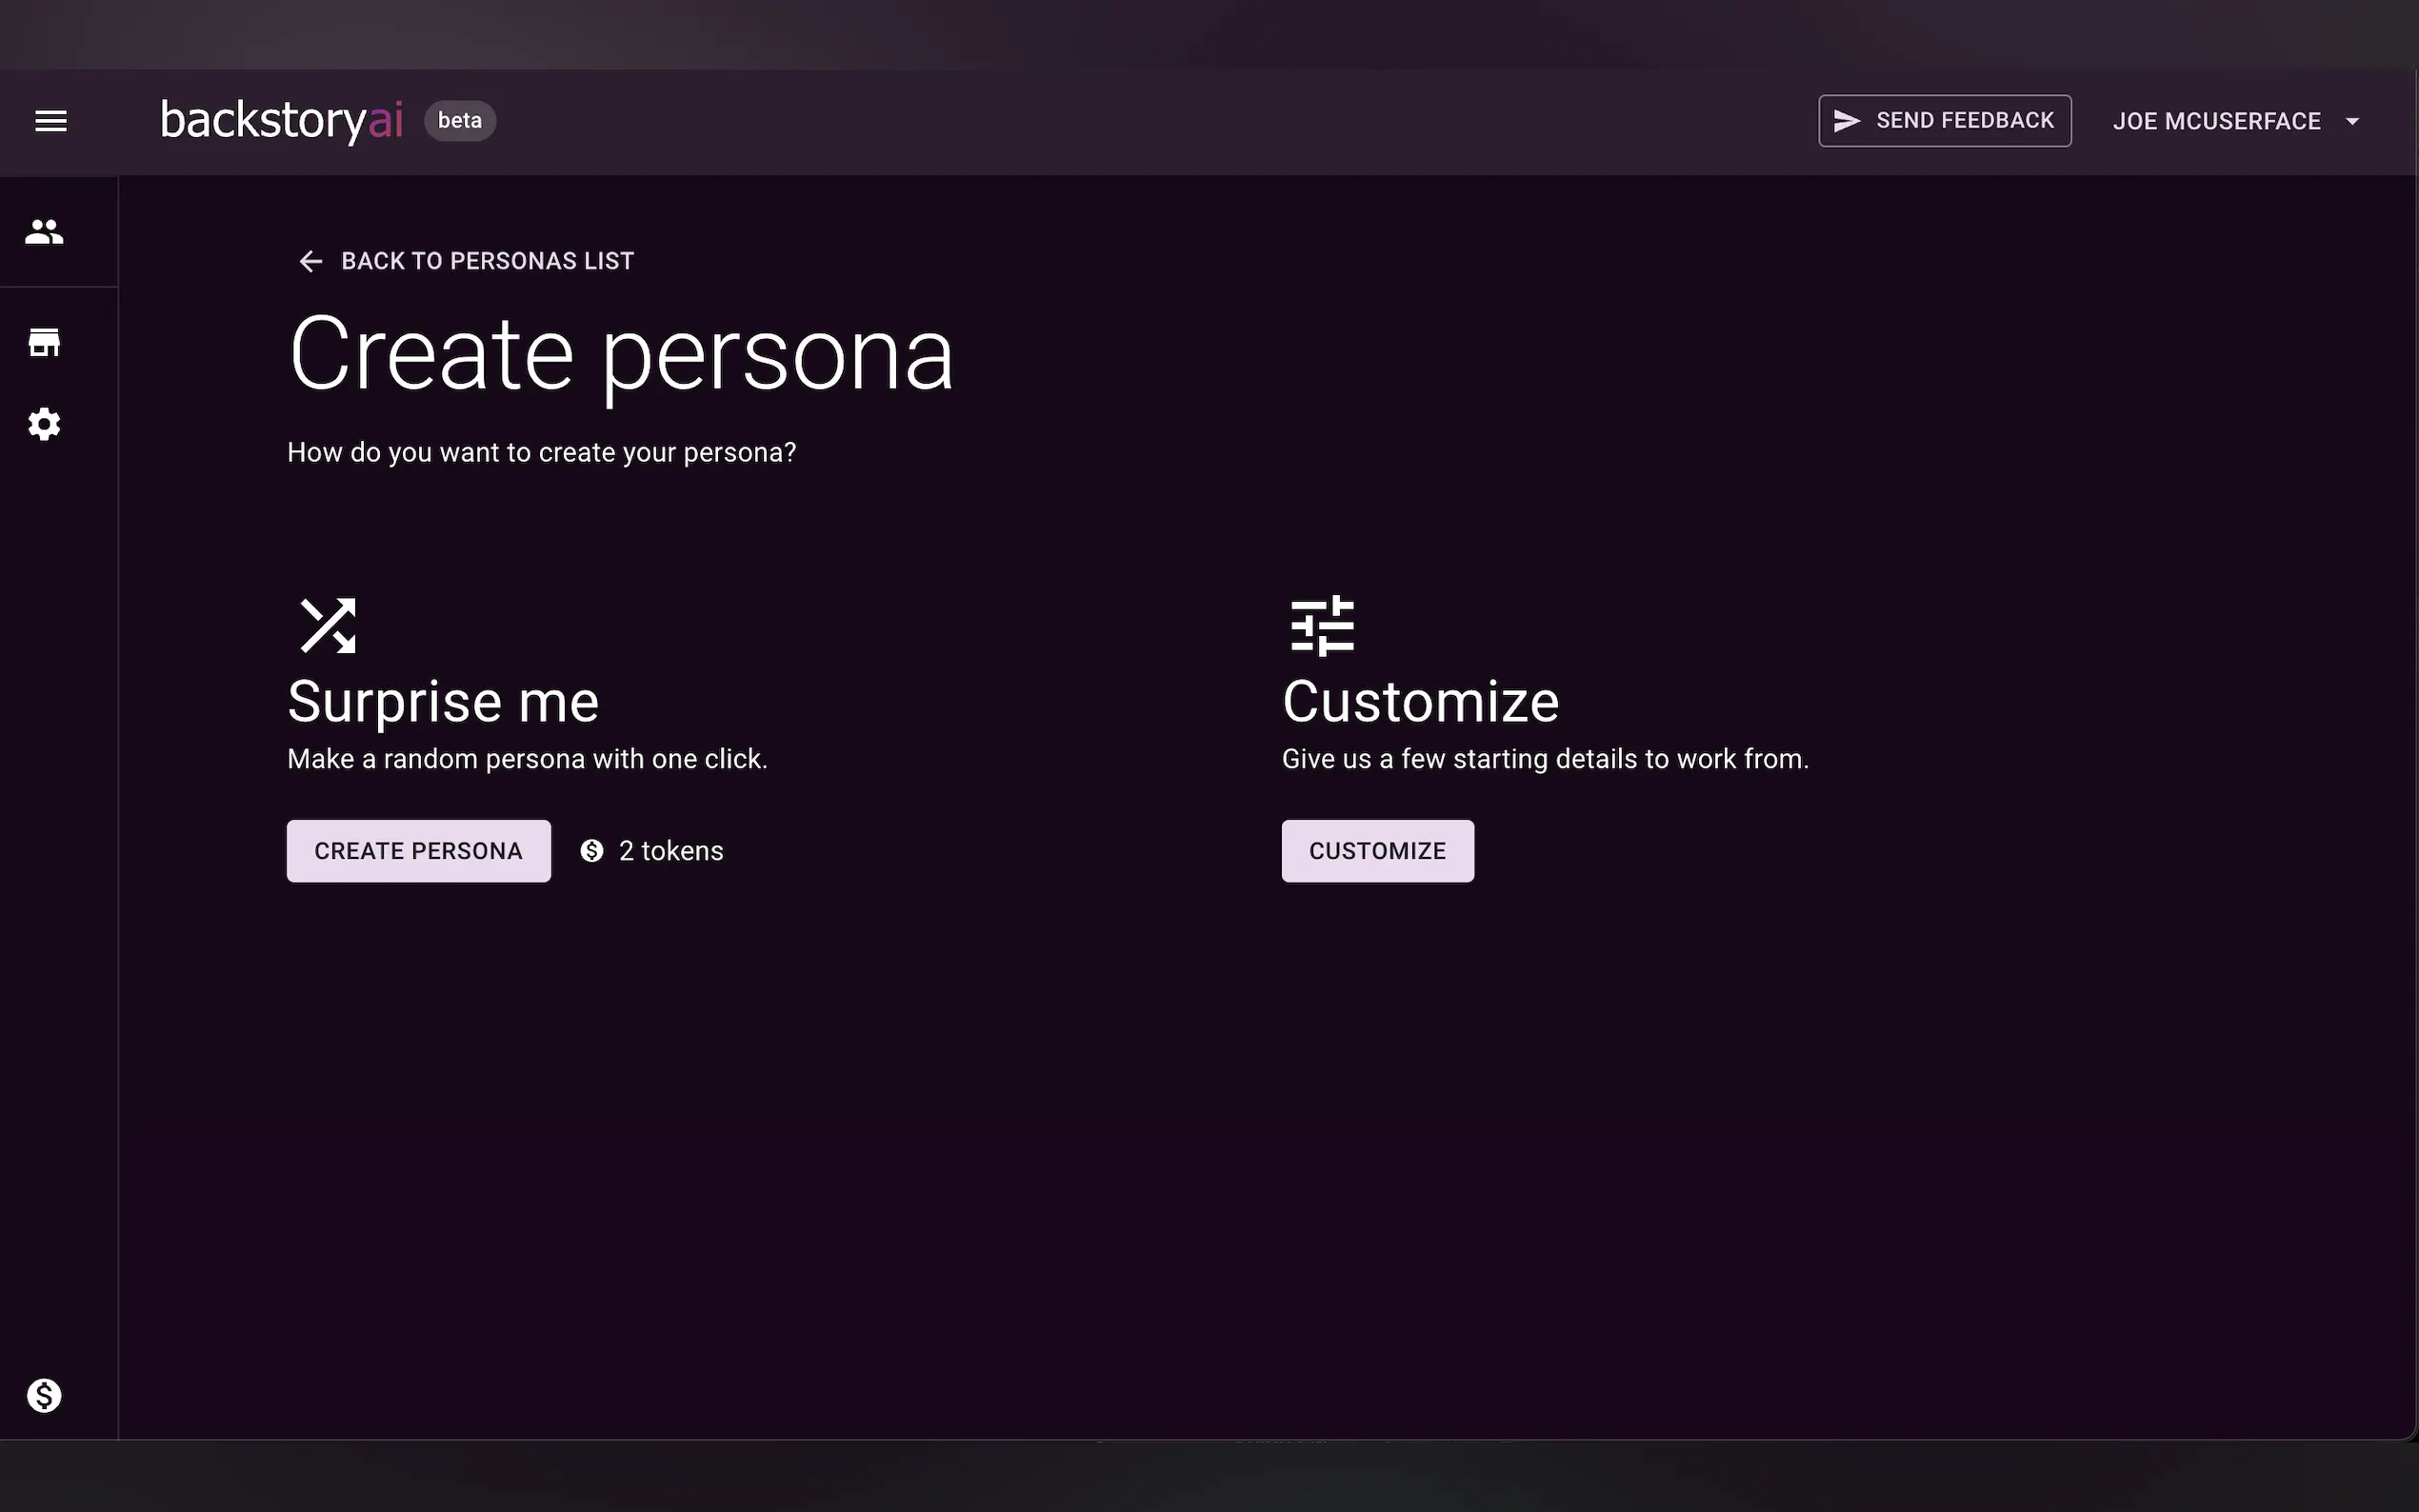
Task: Click the Create Persona button
Action: (x=418, y=851)
